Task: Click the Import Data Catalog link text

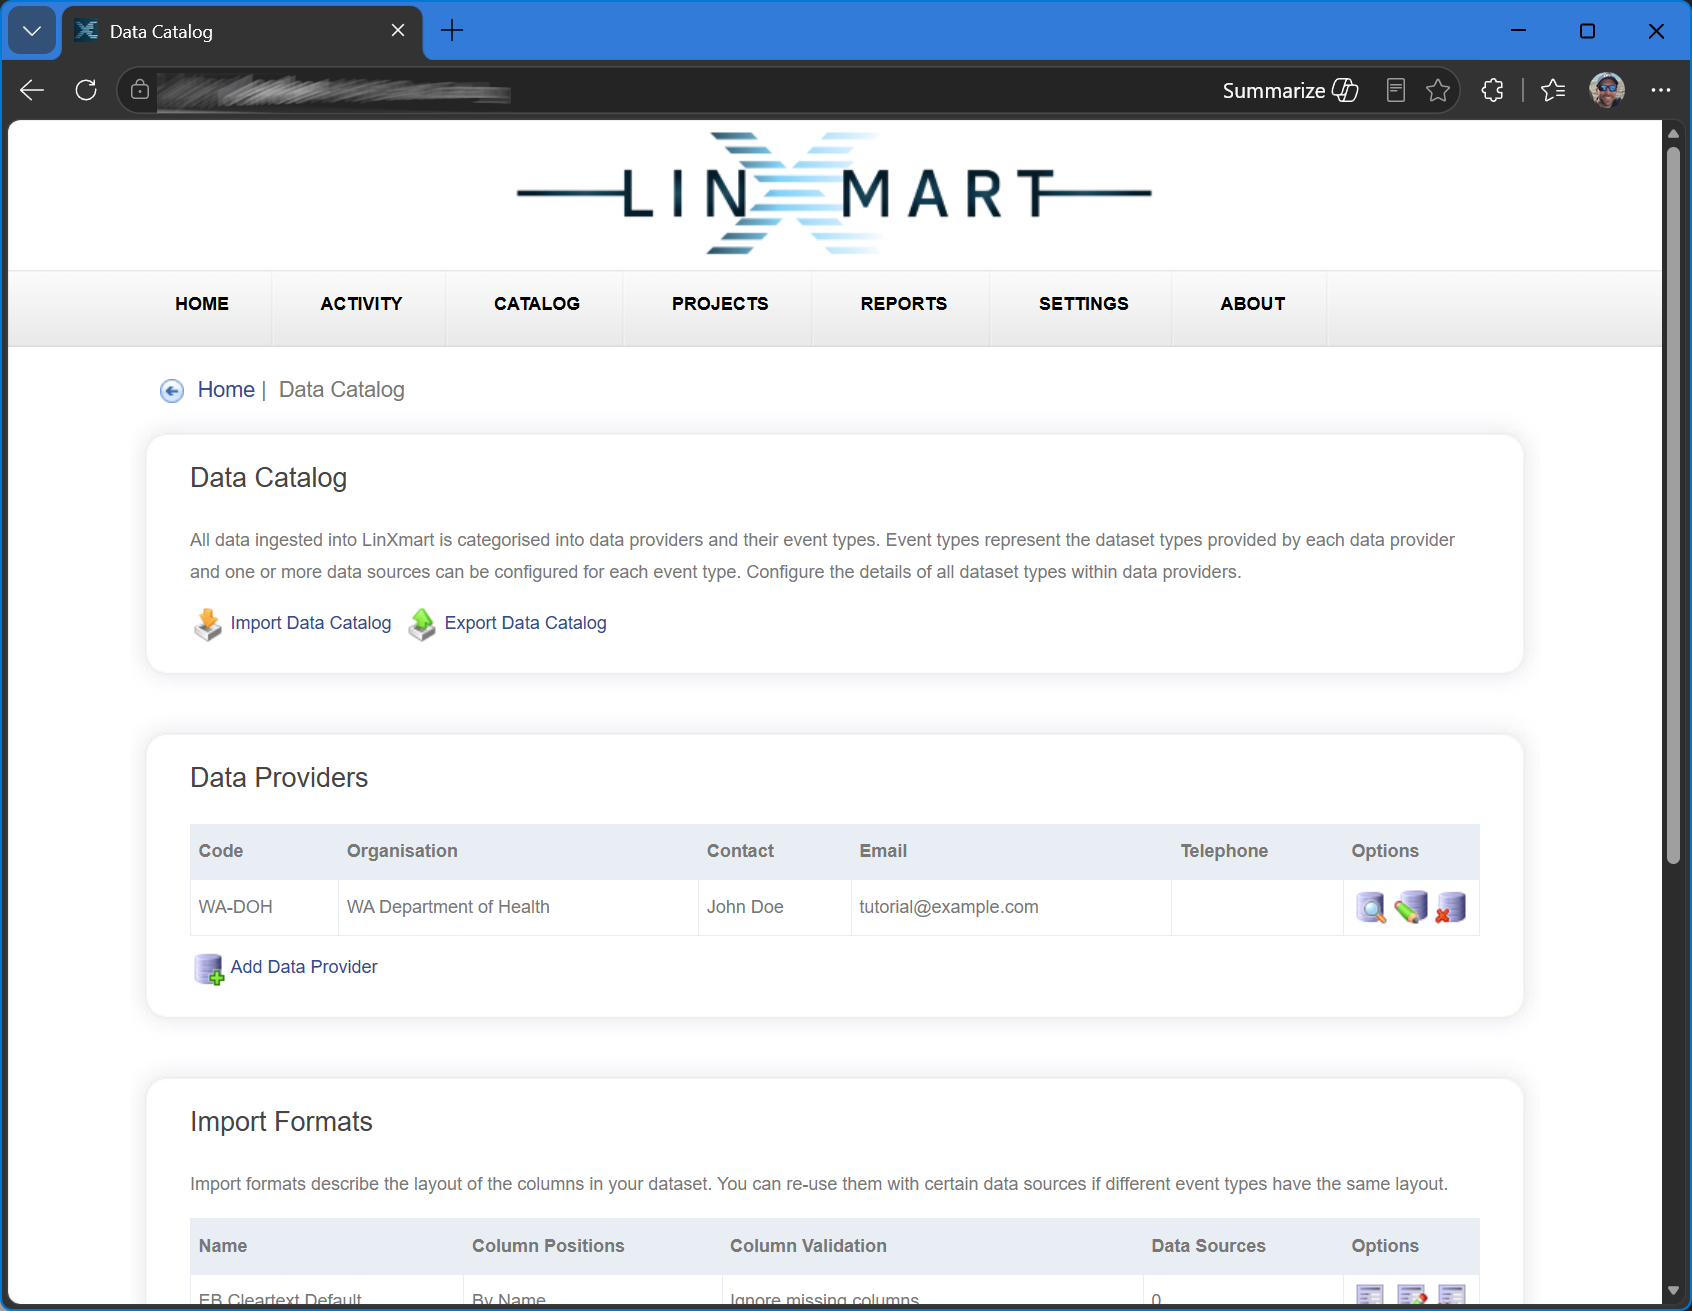Action: point(311,623)
